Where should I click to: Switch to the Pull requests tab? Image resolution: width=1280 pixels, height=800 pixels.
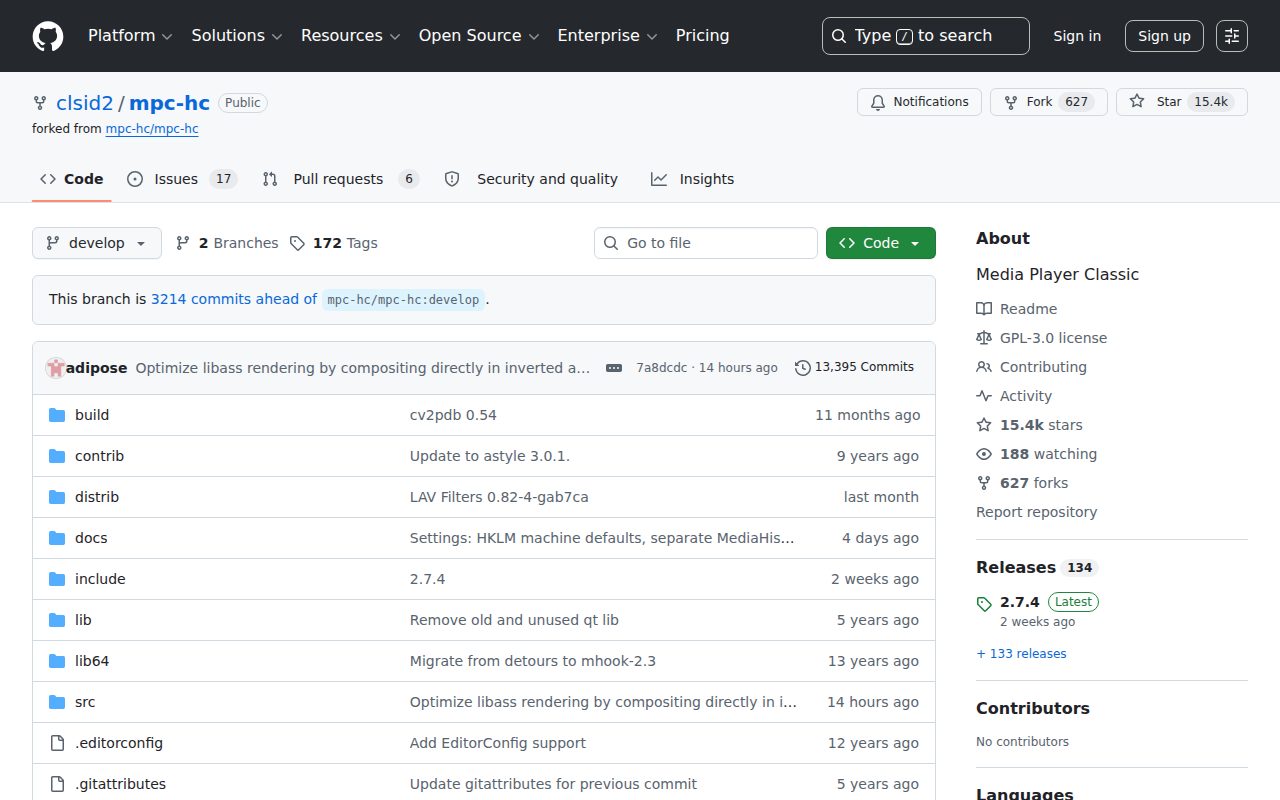pyautogui.click(x=340, y=179)
